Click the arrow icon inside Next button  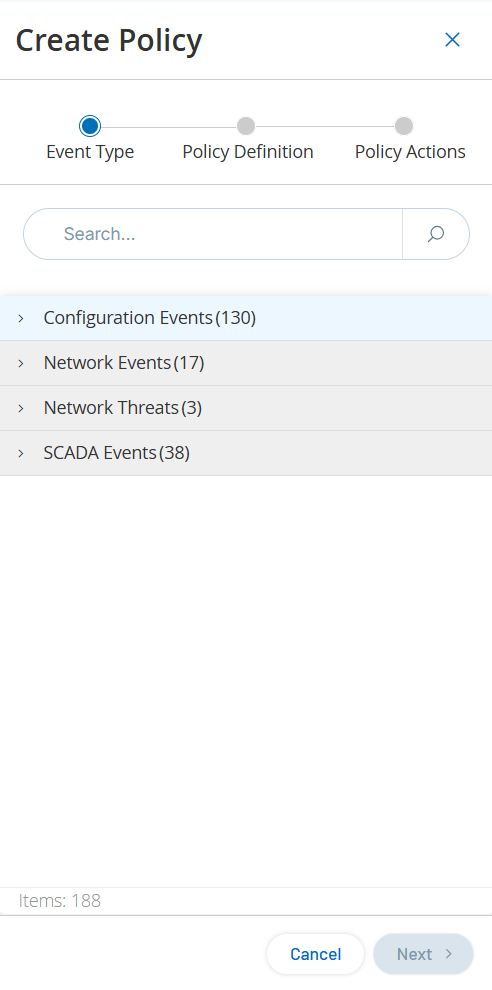coord(449,953)
